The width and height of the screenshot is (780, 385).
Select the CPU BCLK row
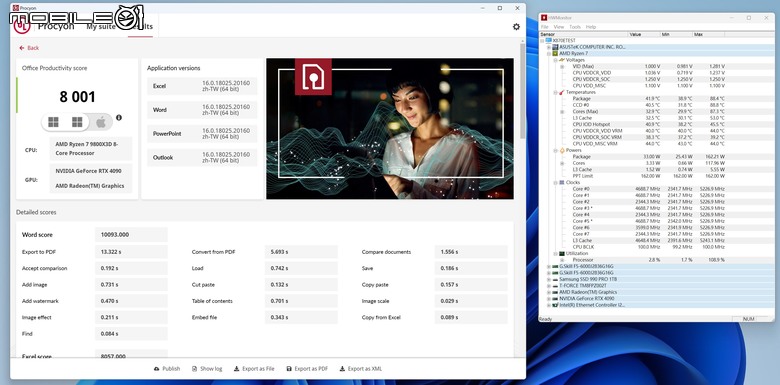click(x=657, y=247)
